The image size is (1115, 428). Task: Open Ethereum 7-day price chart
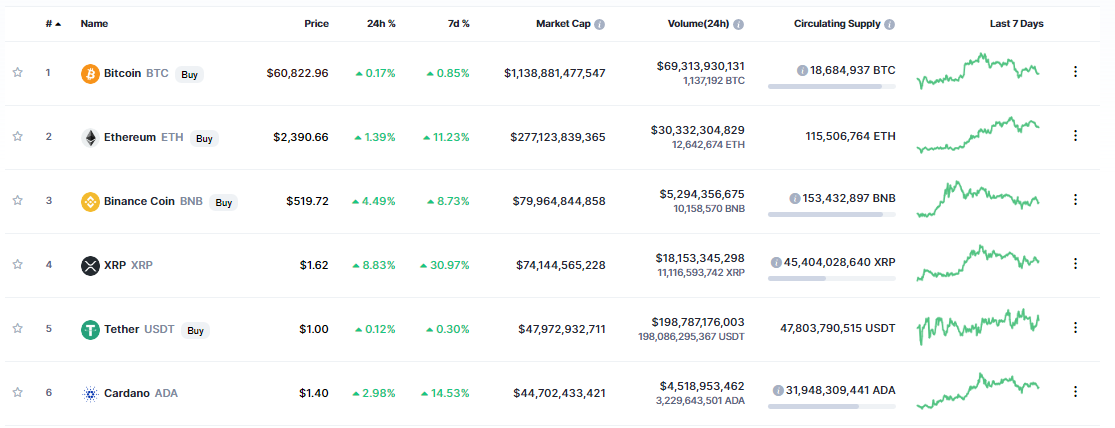pyautogui.click(x=978, y=135)
